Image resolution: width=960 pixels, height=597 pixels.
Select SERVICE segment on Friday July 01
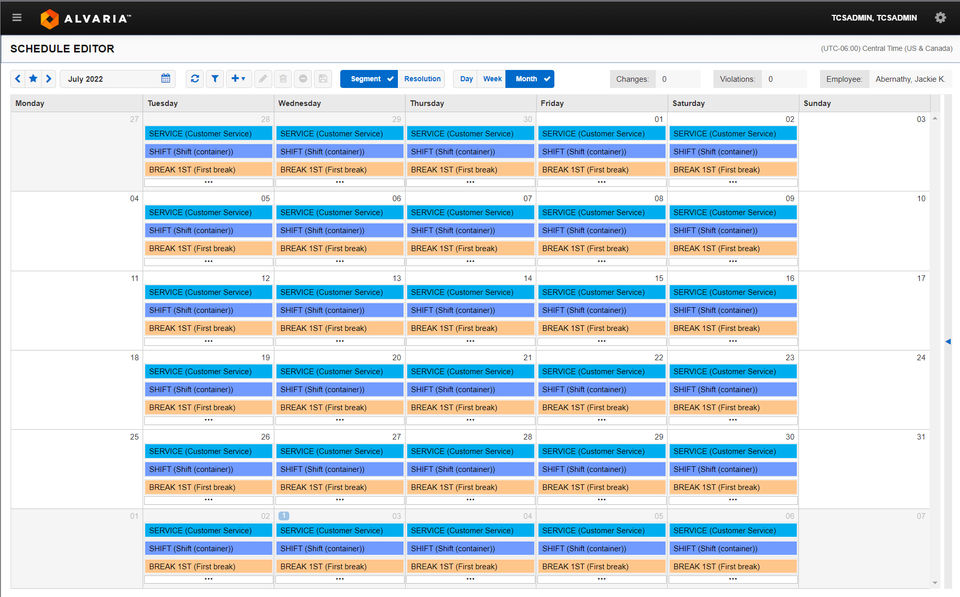(601, 133)
